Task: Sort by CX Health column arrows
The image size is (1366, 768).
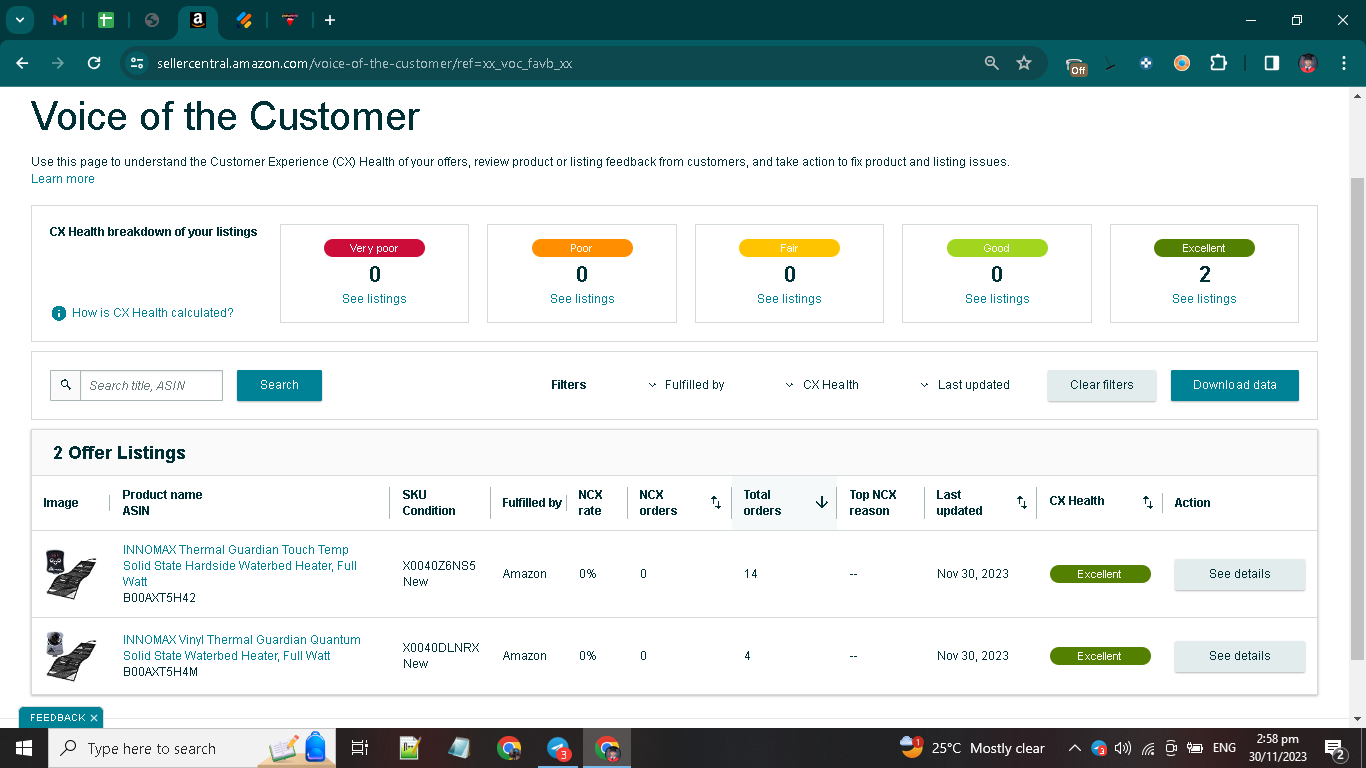Action: tap(1148, 503)
